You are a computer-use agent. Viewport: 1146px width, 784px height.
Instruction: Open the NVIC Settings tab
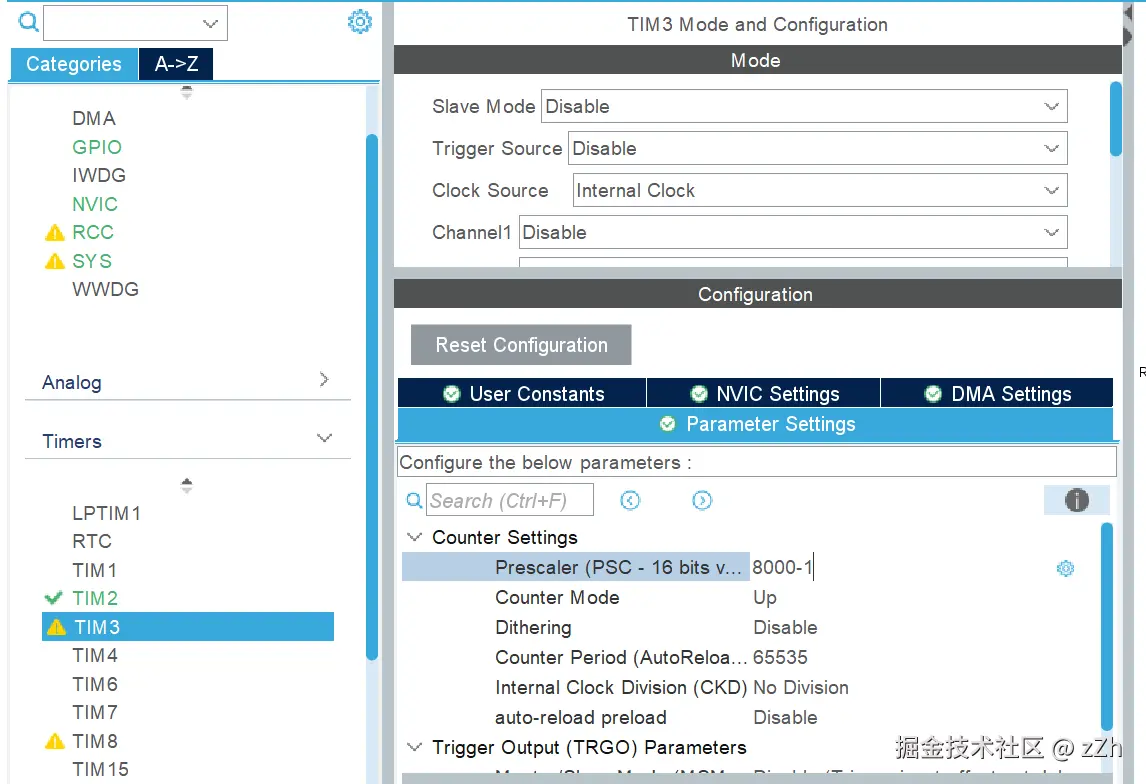pos(764,394)
